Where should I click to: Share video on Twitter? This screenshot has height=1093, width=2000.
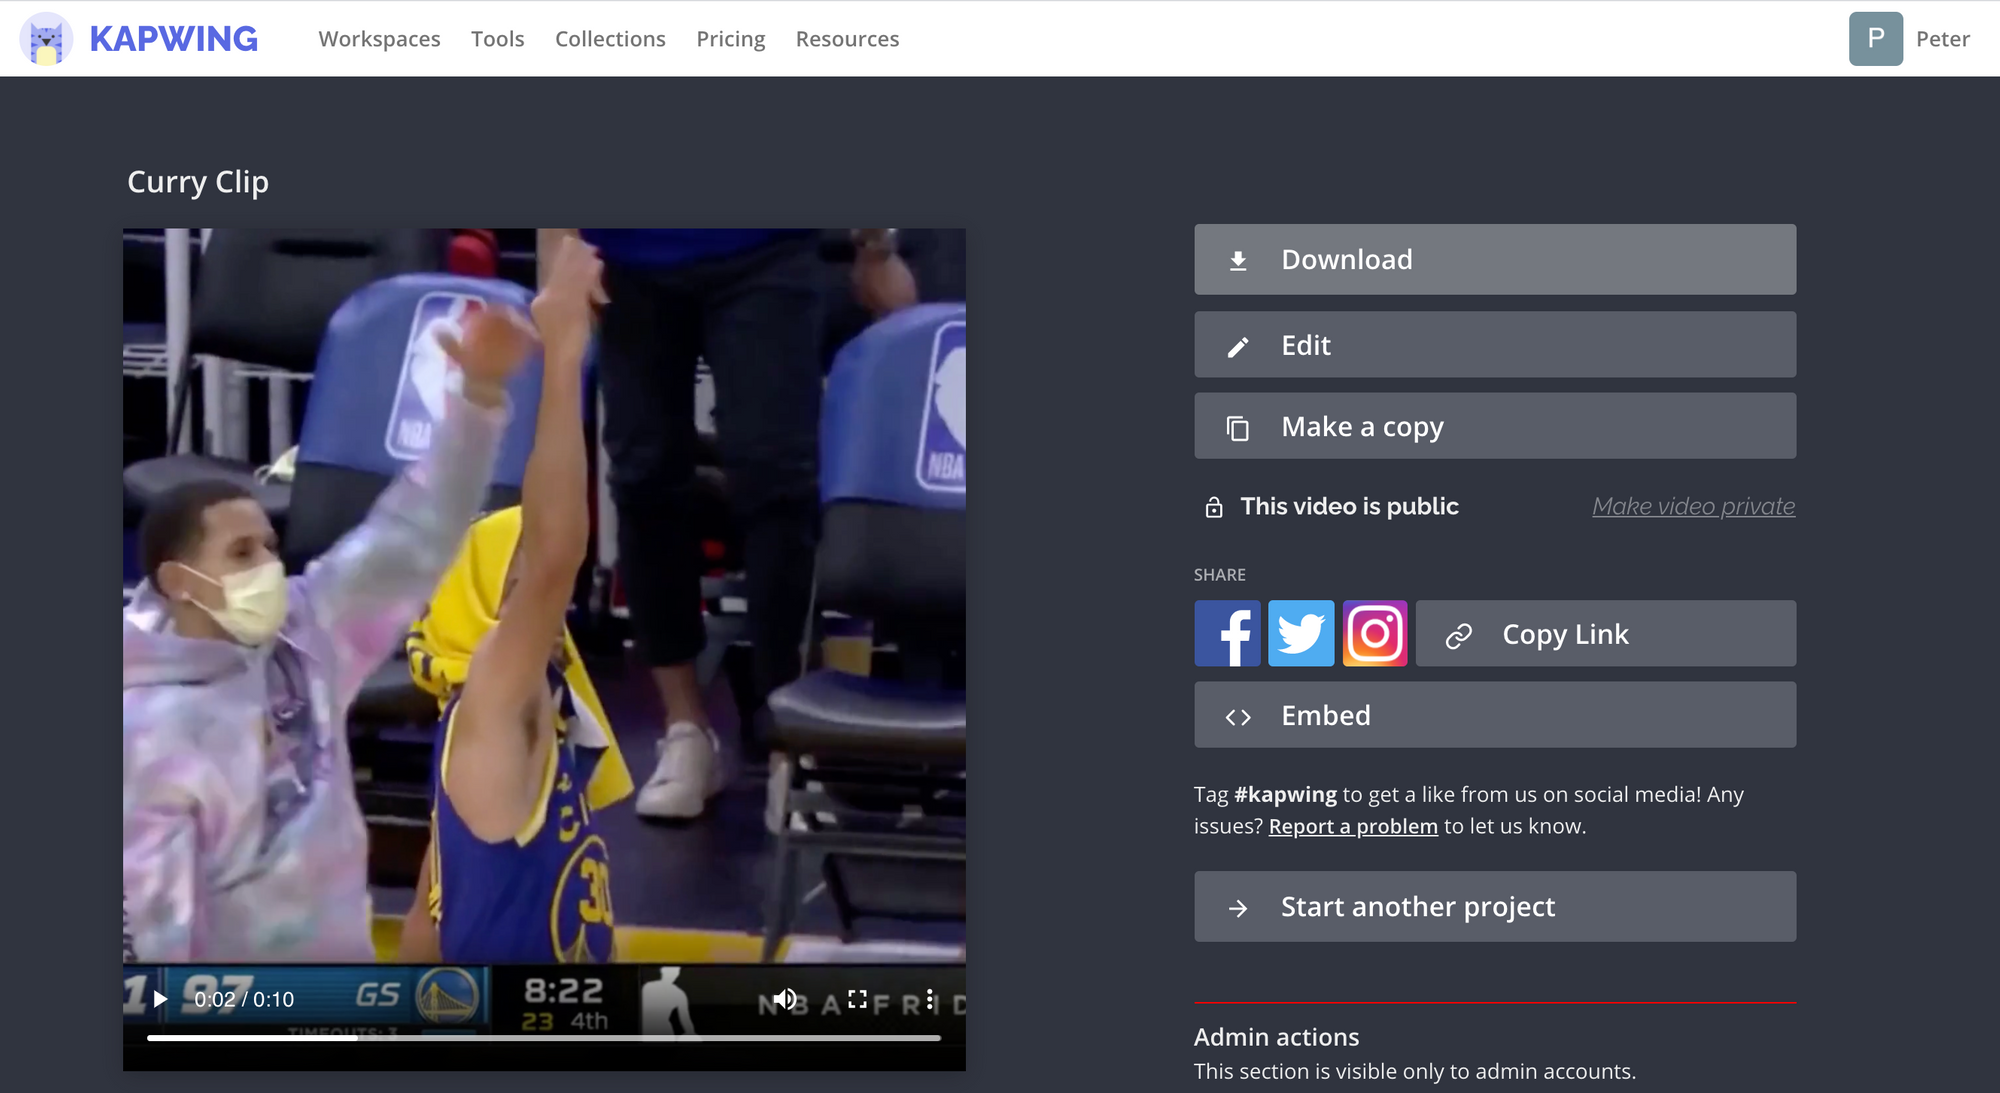pyautogui.click(x=1301, y=633)
